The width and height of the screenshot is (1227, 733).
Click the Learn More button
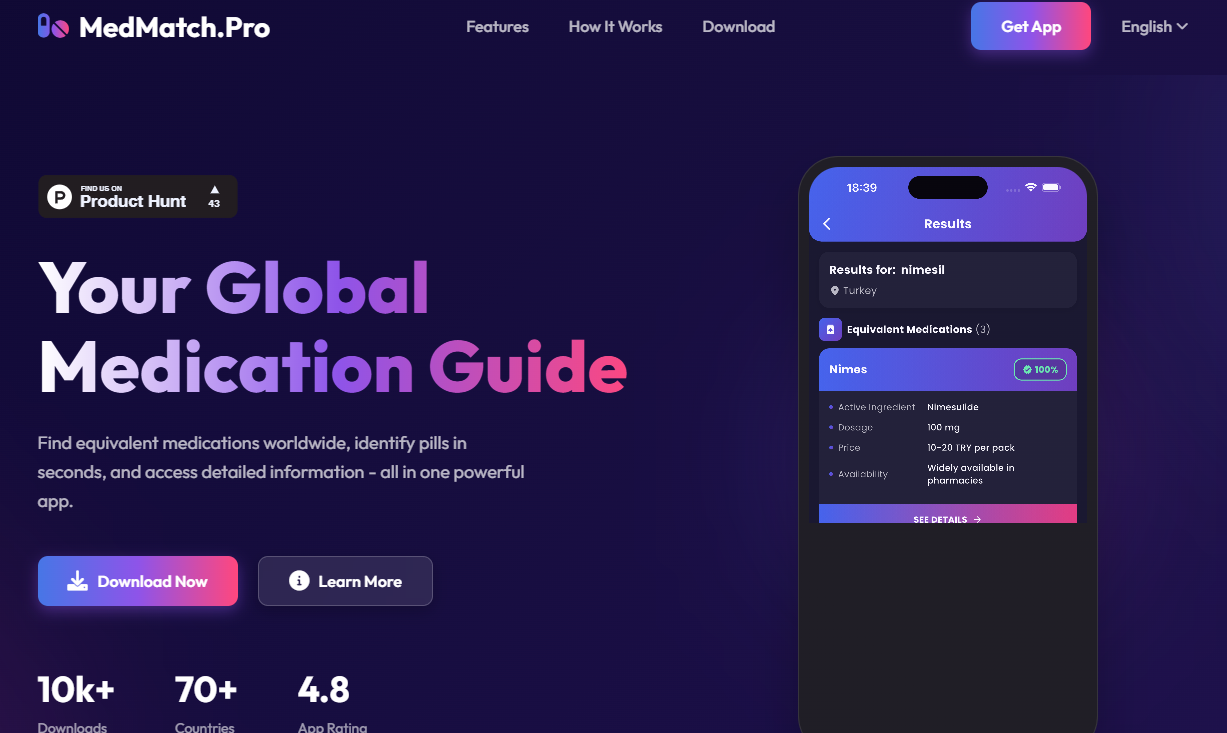[x=345, y=581]
